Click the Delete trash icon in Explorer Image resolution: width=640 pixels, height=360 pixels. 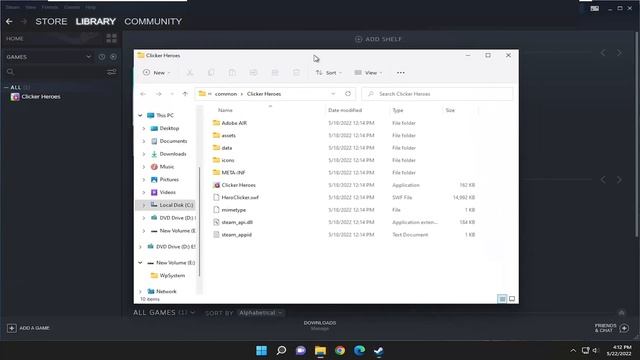296,73
